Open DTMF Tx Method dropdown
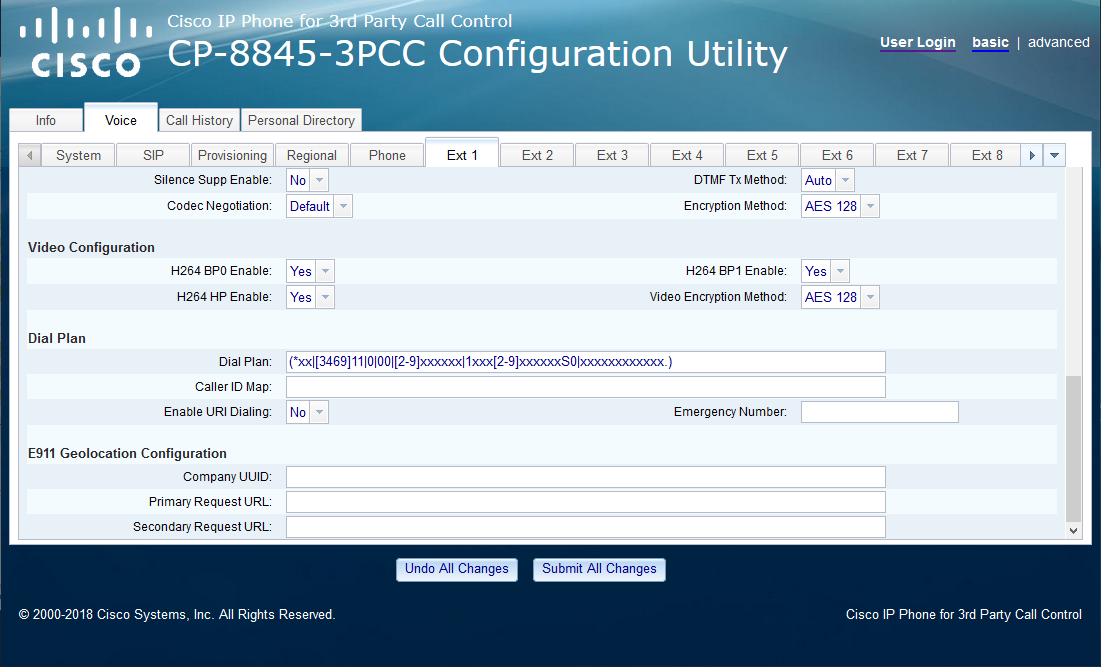 828,181
